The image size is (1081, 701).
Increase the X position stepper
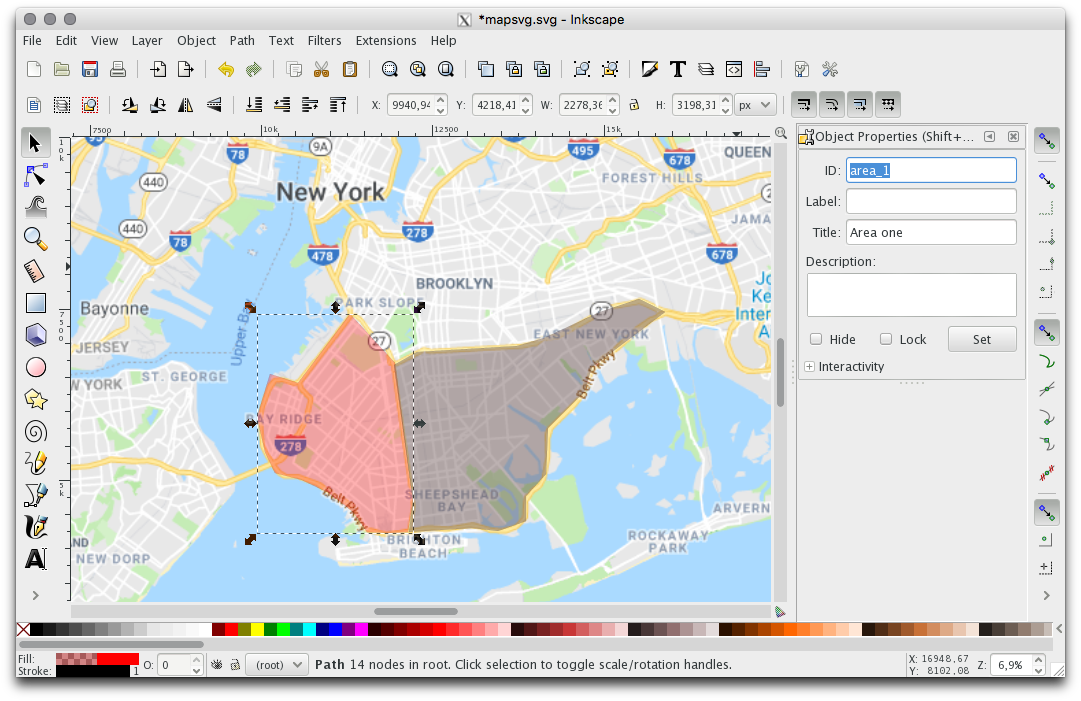pos(441,100)
